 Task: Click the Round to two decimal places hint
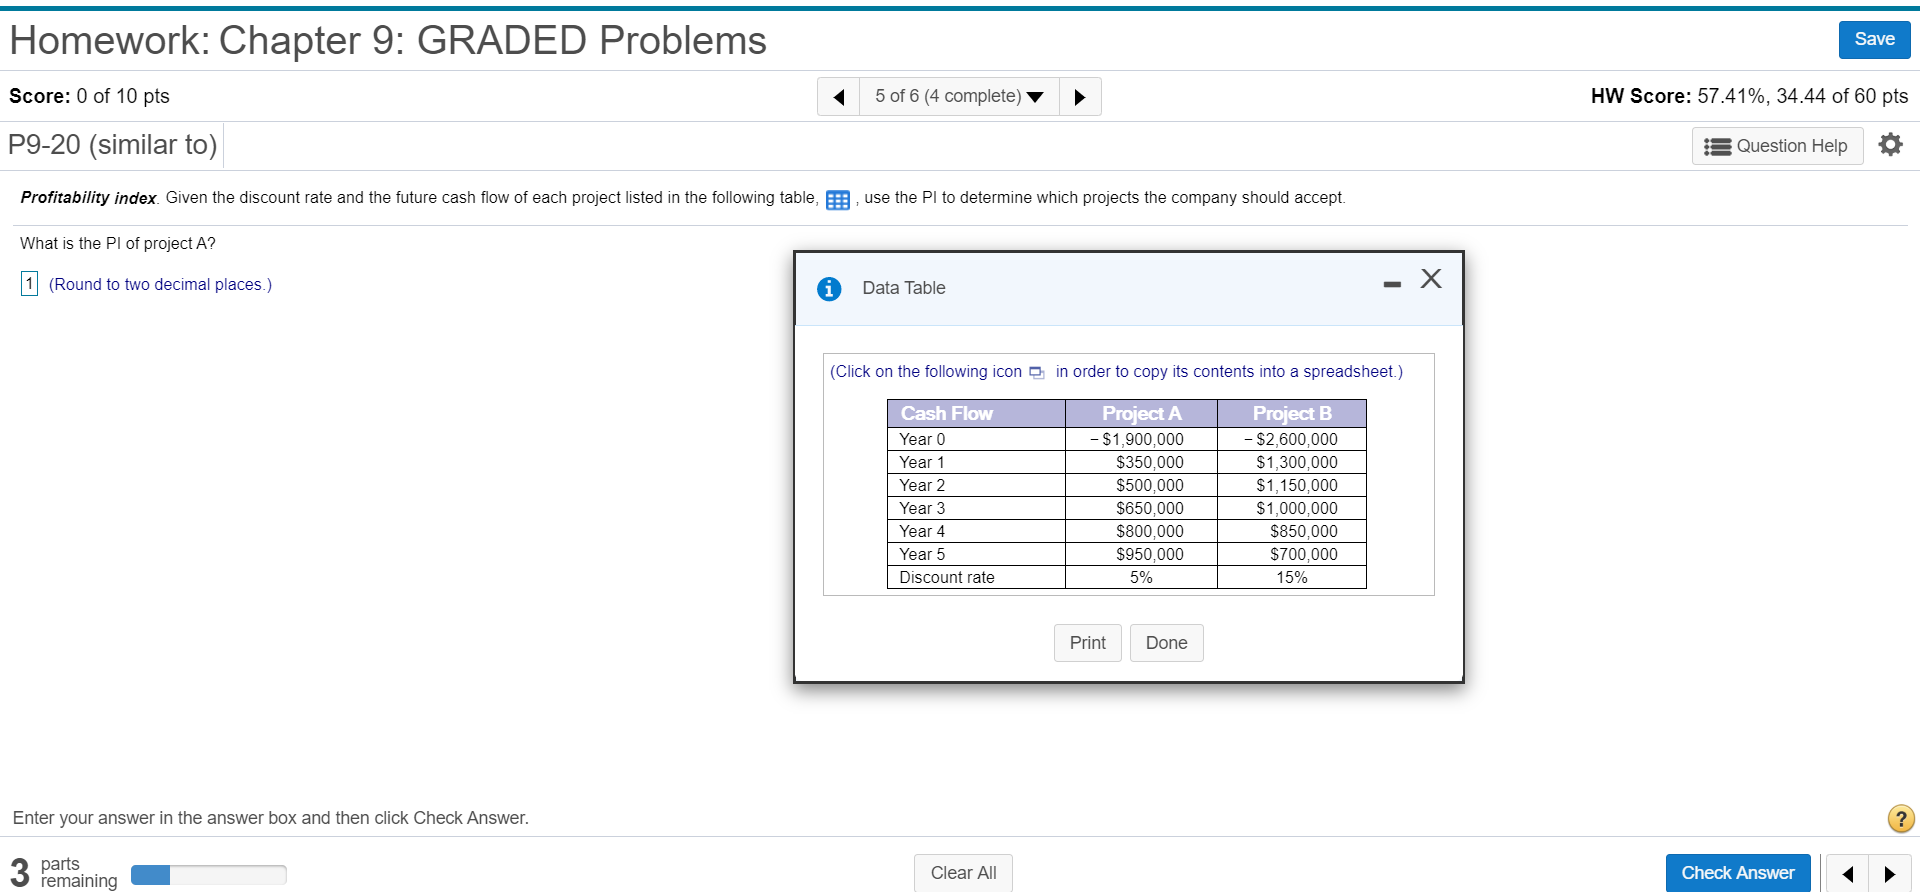(x=160, y=284)
